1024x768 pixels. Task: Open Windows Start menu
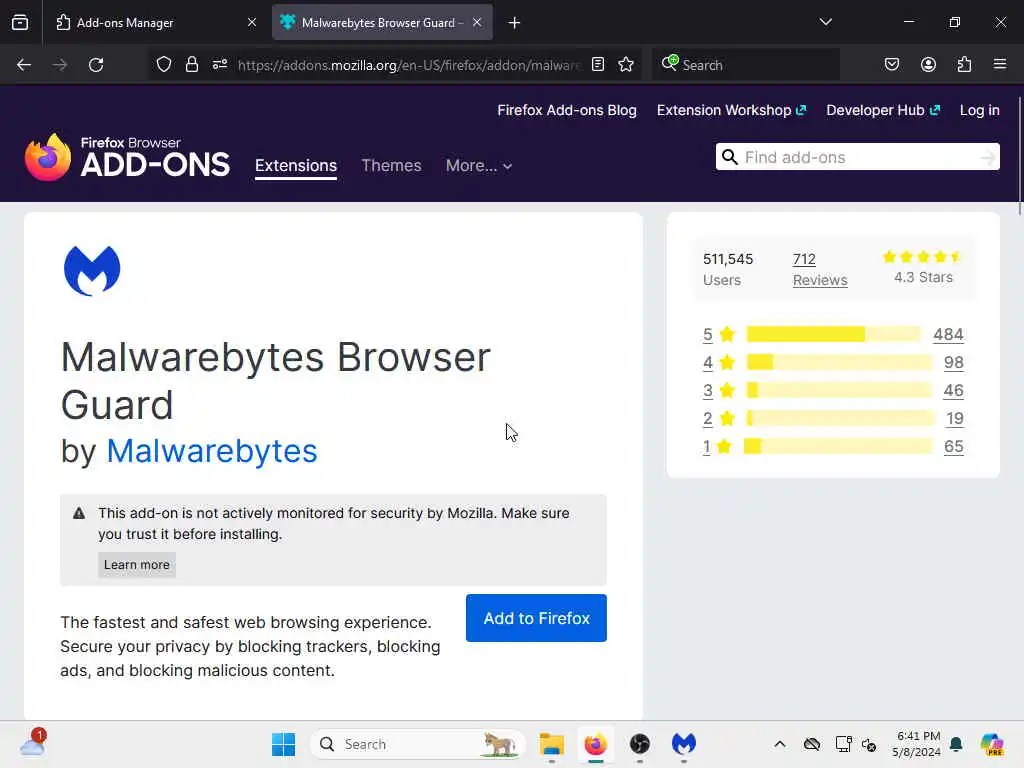(283, 744)
